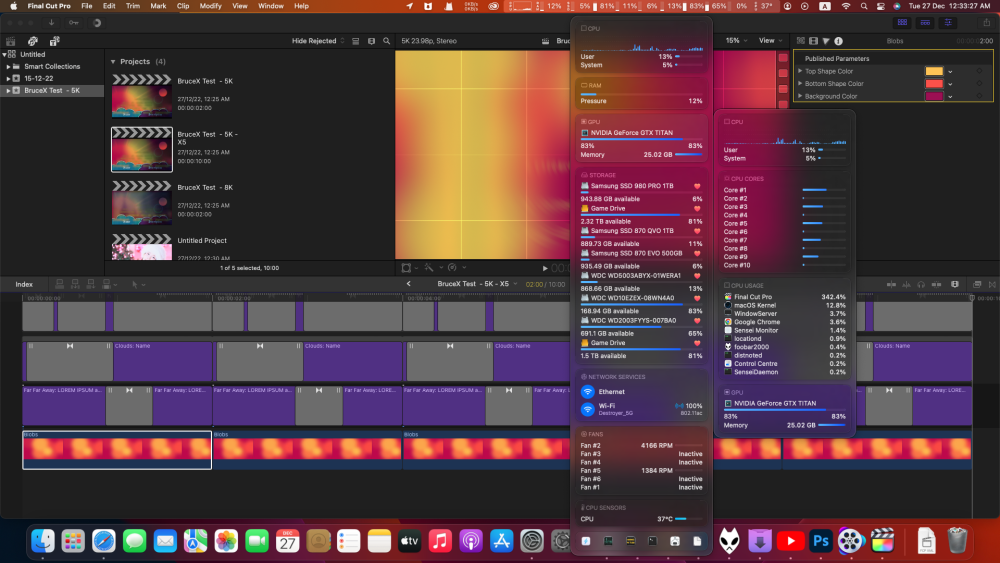Click the timeline Index button
The width and height of the screenshot is (1000, 563).
(24, 284)
